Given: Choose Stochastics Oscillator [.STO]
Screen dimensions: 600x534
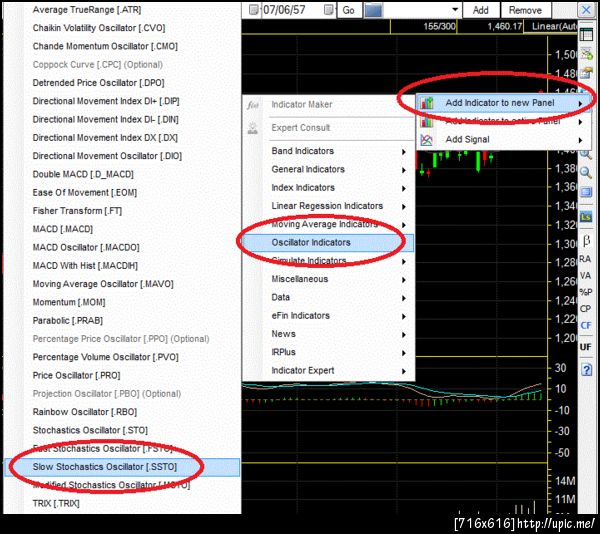Looking at the screenshot, I should tap(90, 431).
